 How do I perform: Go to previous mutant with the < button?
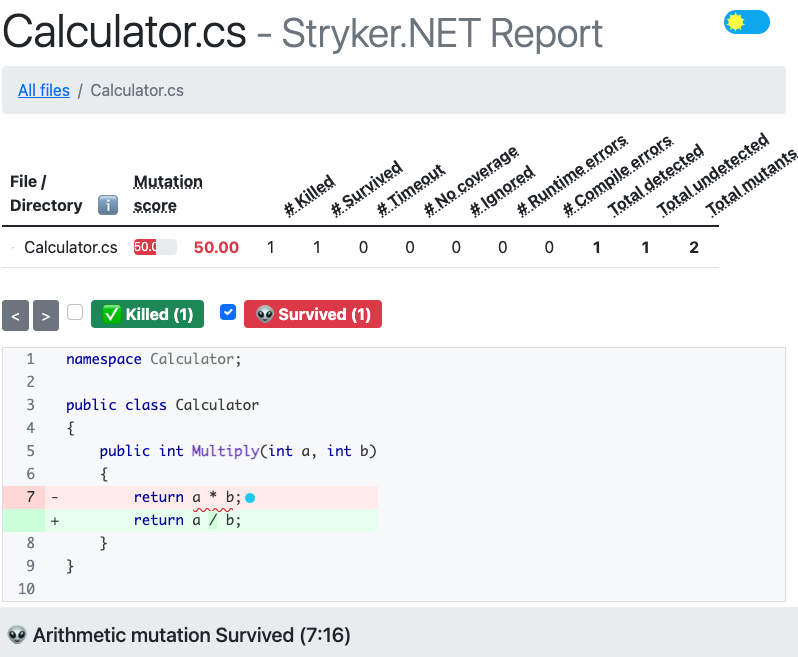(15, 316)
